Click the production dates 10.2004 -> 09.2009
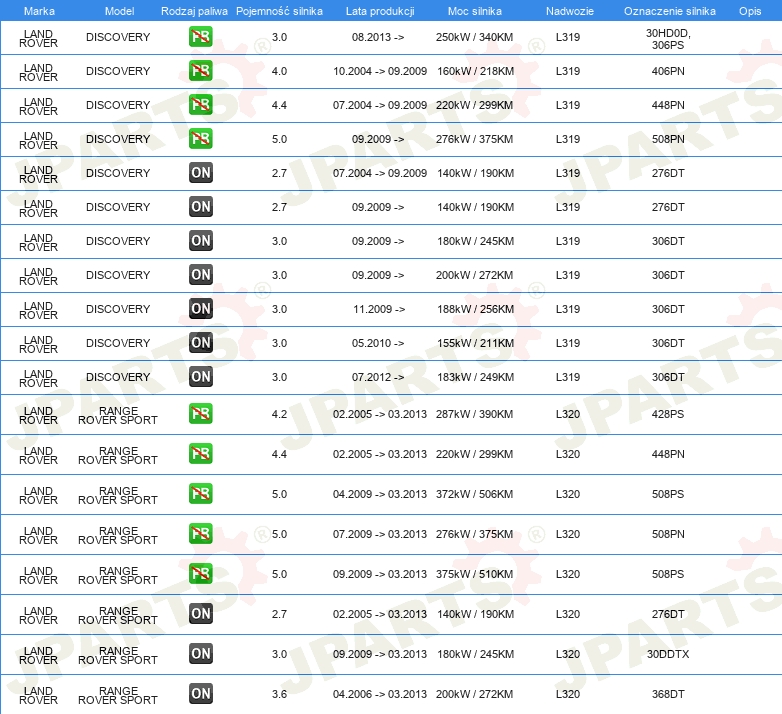The height and width of the screenshot is (714, 782). (380, 71)
